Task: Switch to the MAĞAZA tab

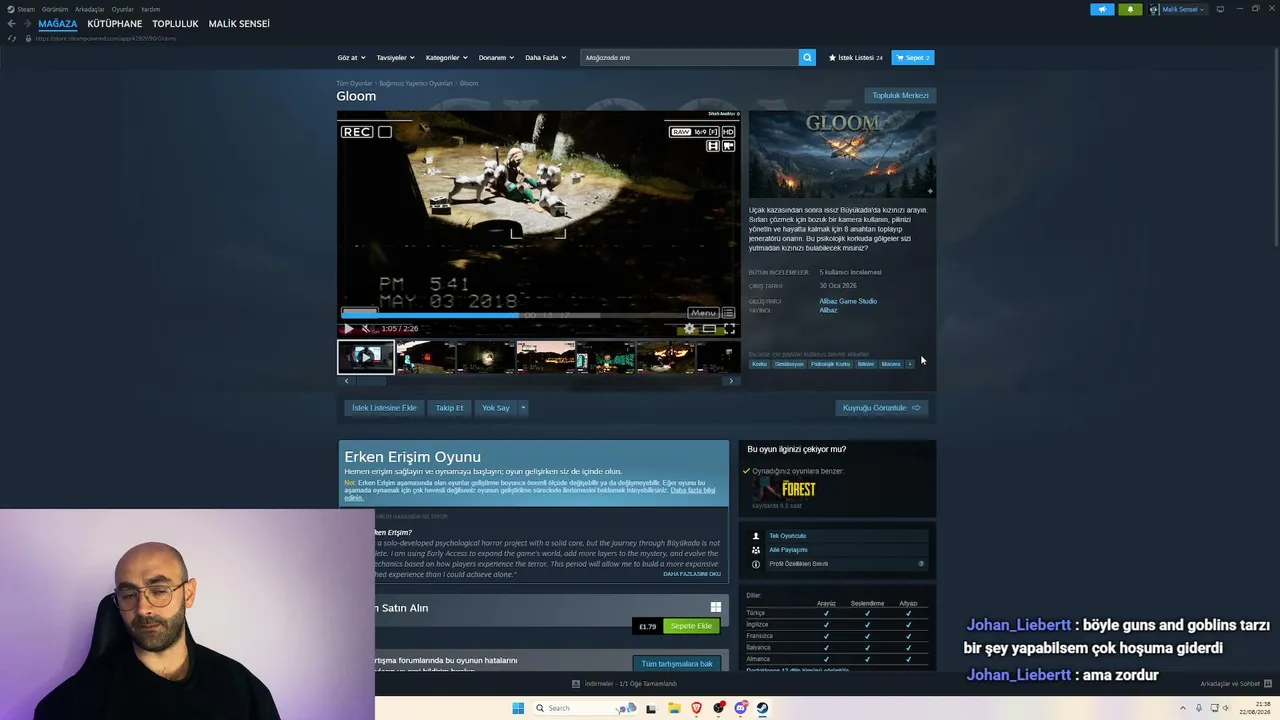Action: (x=58, y=24)
